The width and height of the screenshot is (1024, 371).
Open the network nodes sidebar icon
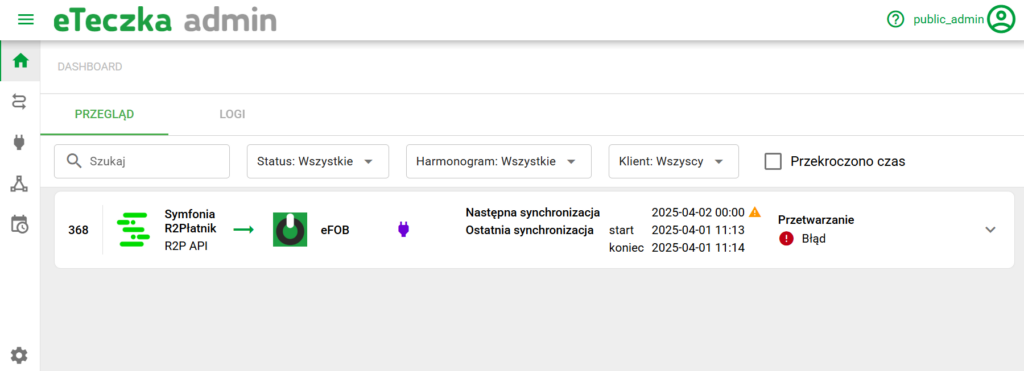20,184
